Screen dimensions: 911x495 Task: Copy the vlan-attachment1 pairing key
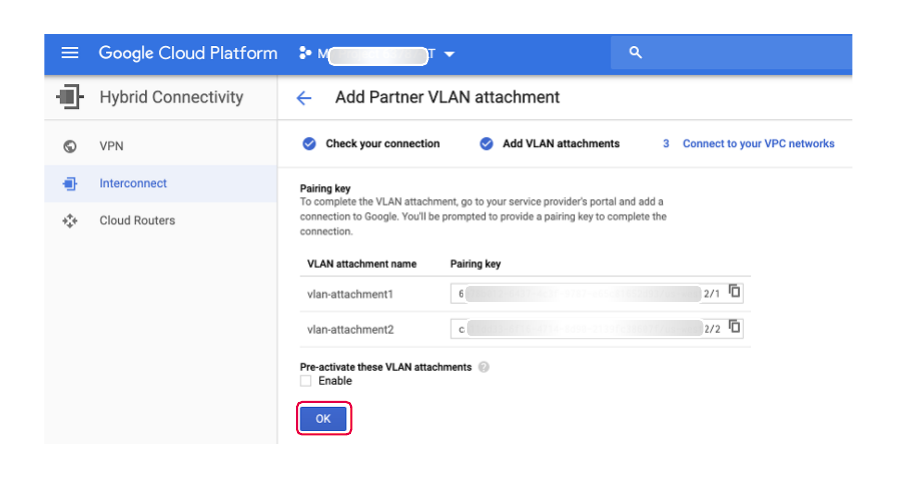tap(735, 292)
